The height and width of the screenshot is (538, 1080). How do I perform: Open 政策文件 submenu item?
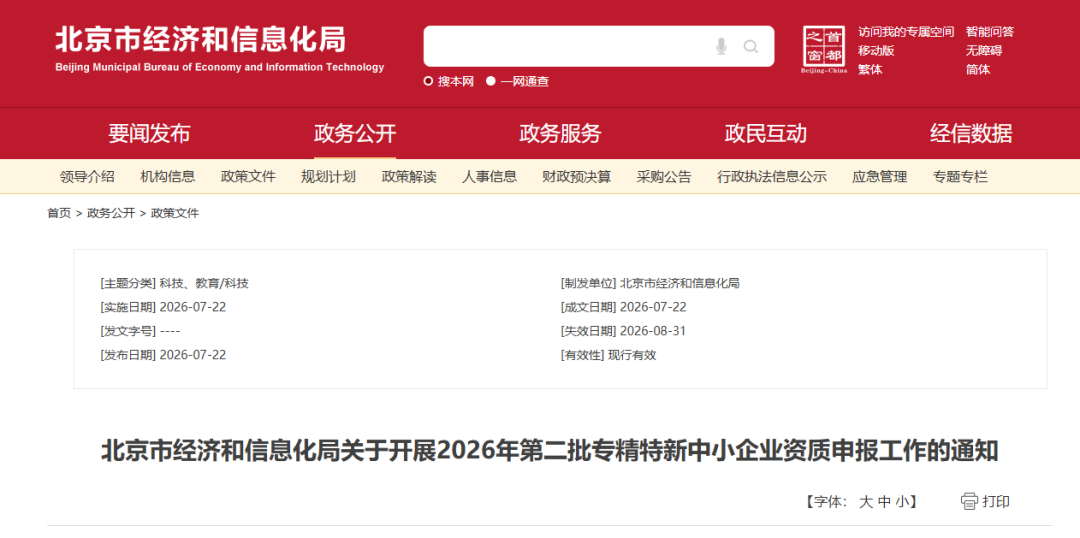248,177
